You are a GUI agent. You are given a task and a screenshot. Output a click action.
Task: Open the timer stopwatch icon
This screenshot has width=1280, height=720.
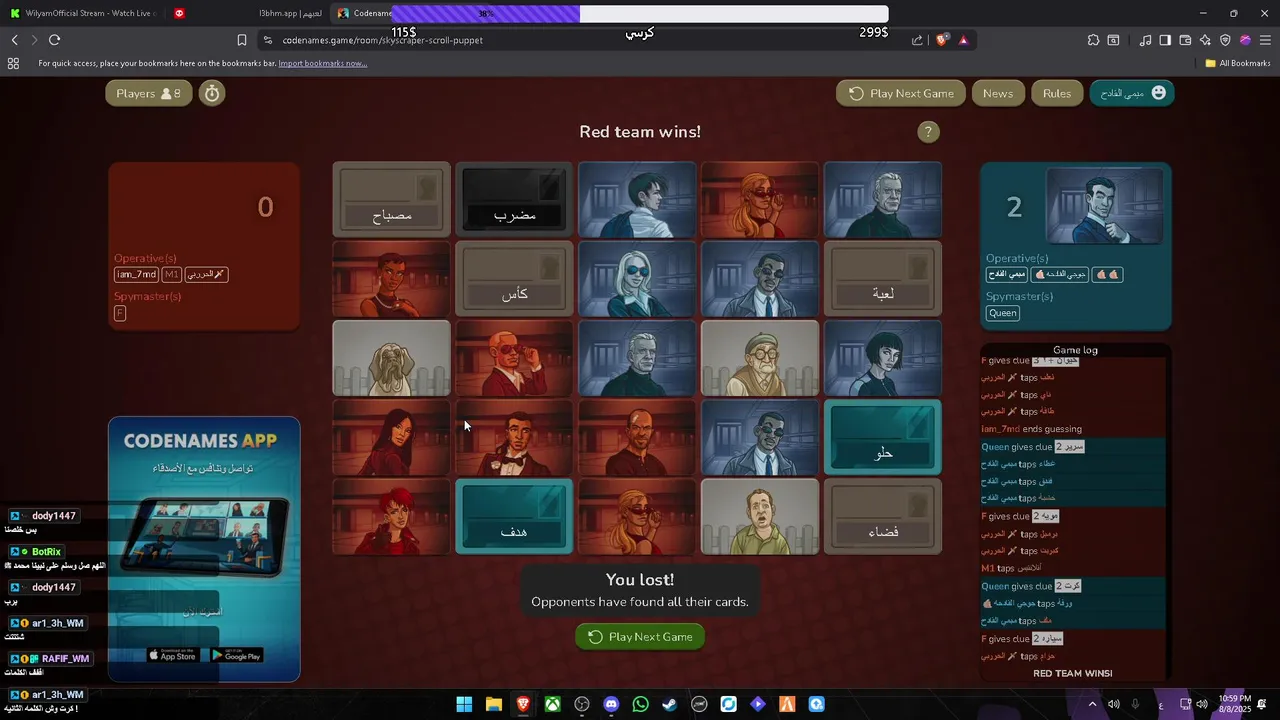pos(212,93)
